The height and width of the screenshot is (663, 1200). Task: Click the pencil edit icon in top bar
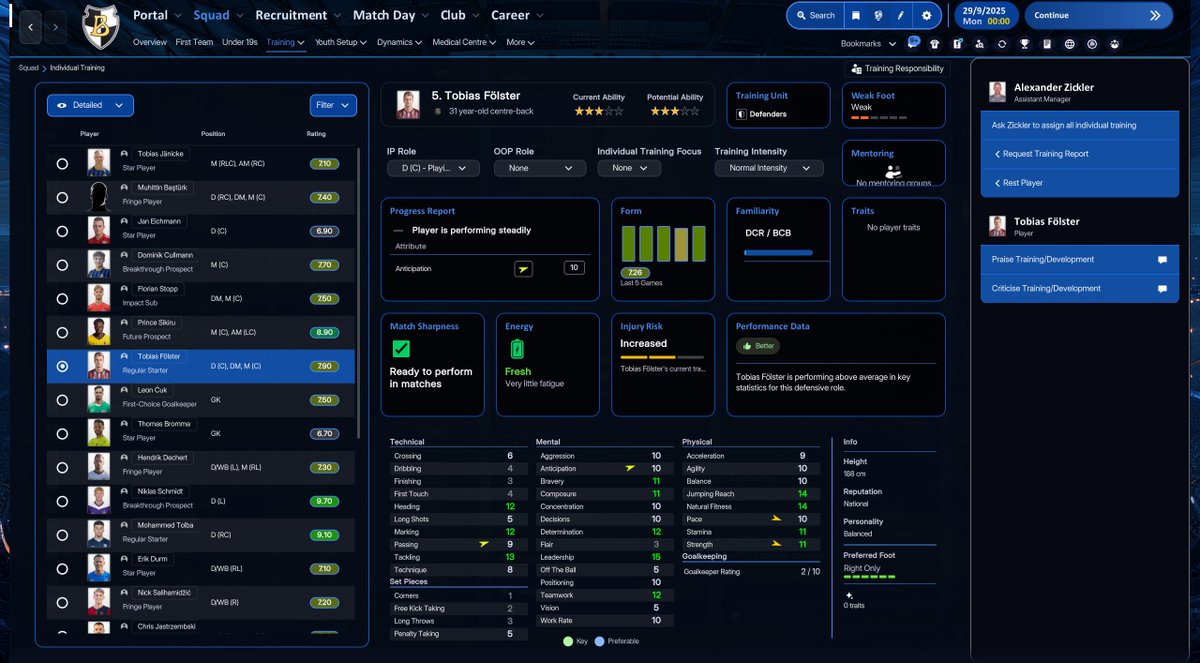(x=901, y=16)
